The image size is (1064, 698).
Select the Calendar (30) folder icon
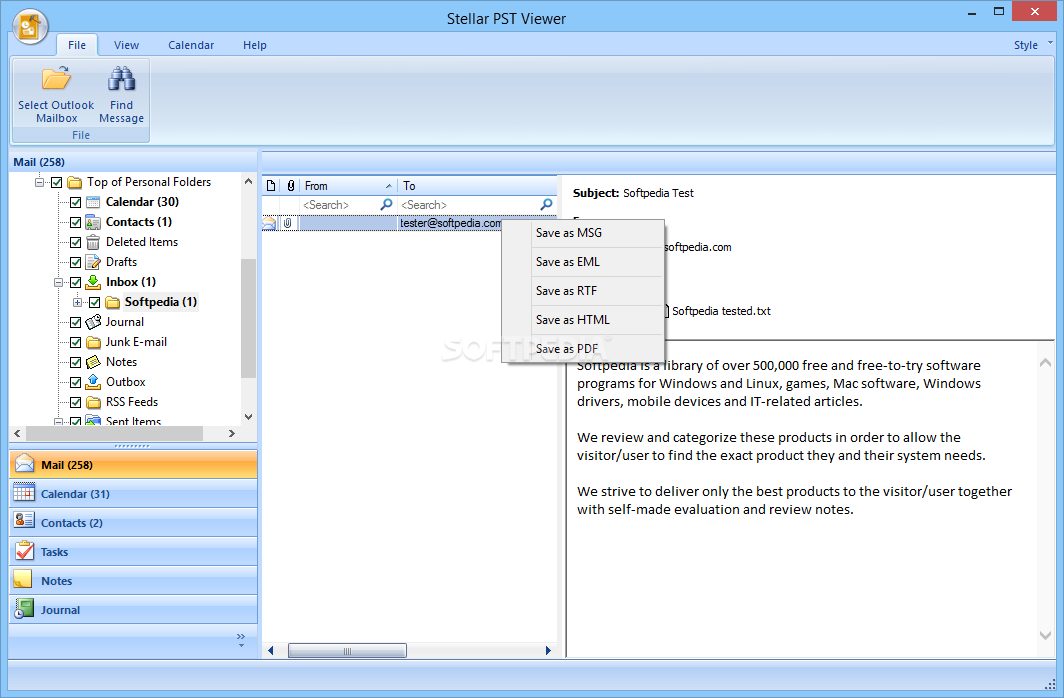point(94,202)
